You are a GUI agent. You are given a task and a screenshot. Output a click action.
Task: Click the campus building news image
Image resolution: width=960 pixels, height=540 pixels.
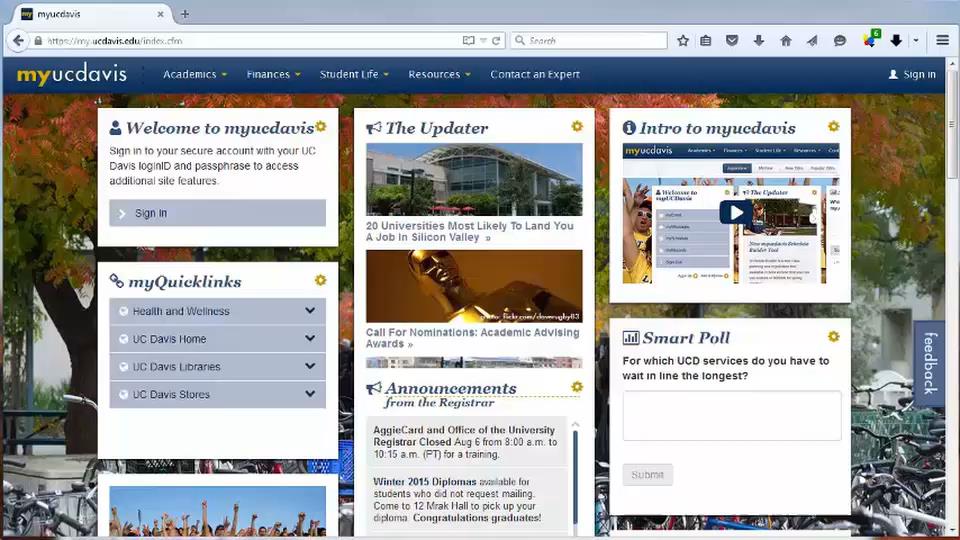tap(474, 179)
